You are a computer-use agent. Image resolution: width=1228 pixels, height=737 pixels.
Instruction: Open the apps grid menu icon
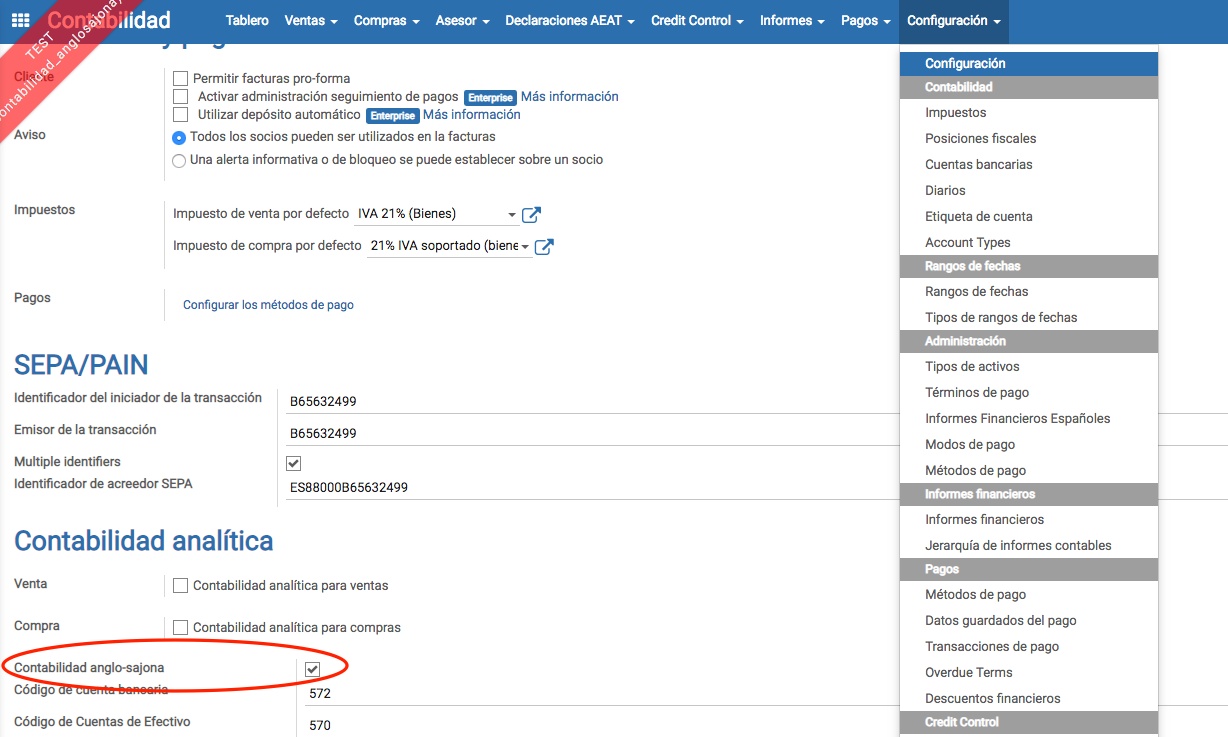[20, 20]
